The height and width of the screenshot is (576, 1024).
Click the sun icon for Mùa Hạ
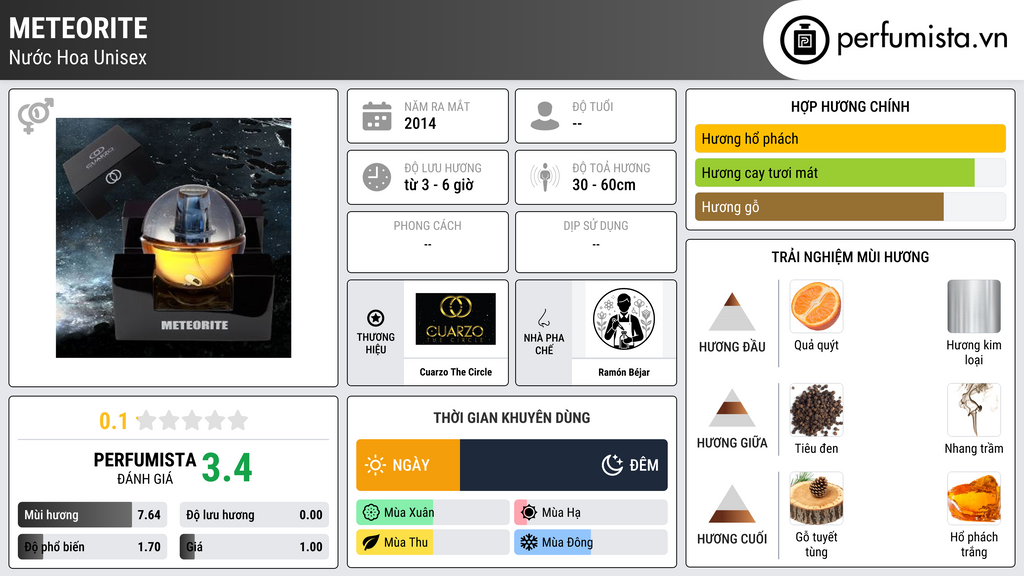[529, 513]
